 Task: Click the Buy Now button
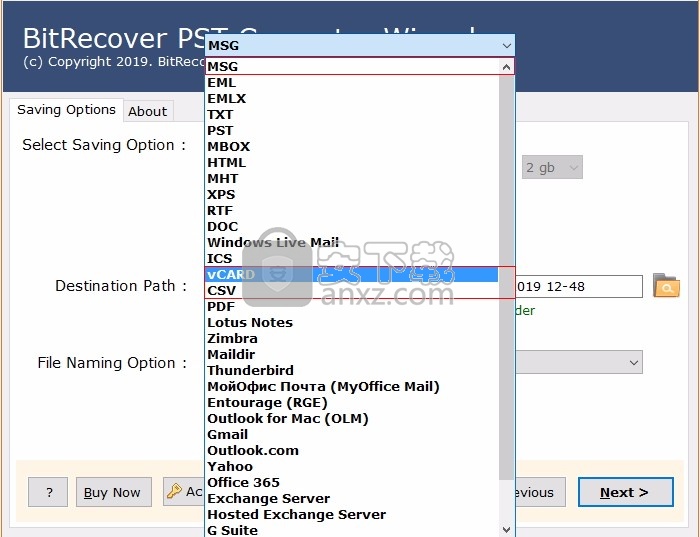pyautogui.click(x=113, y=492)
